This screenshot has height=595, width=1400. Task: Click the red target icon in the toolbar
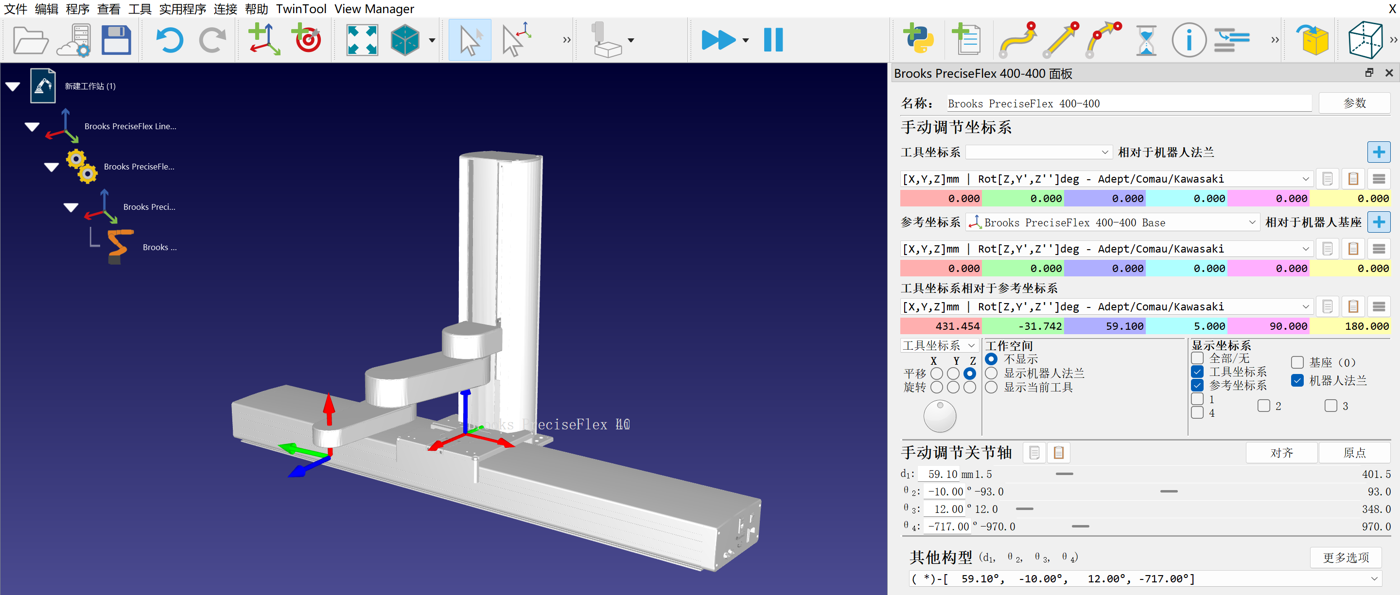click(305, 39)
